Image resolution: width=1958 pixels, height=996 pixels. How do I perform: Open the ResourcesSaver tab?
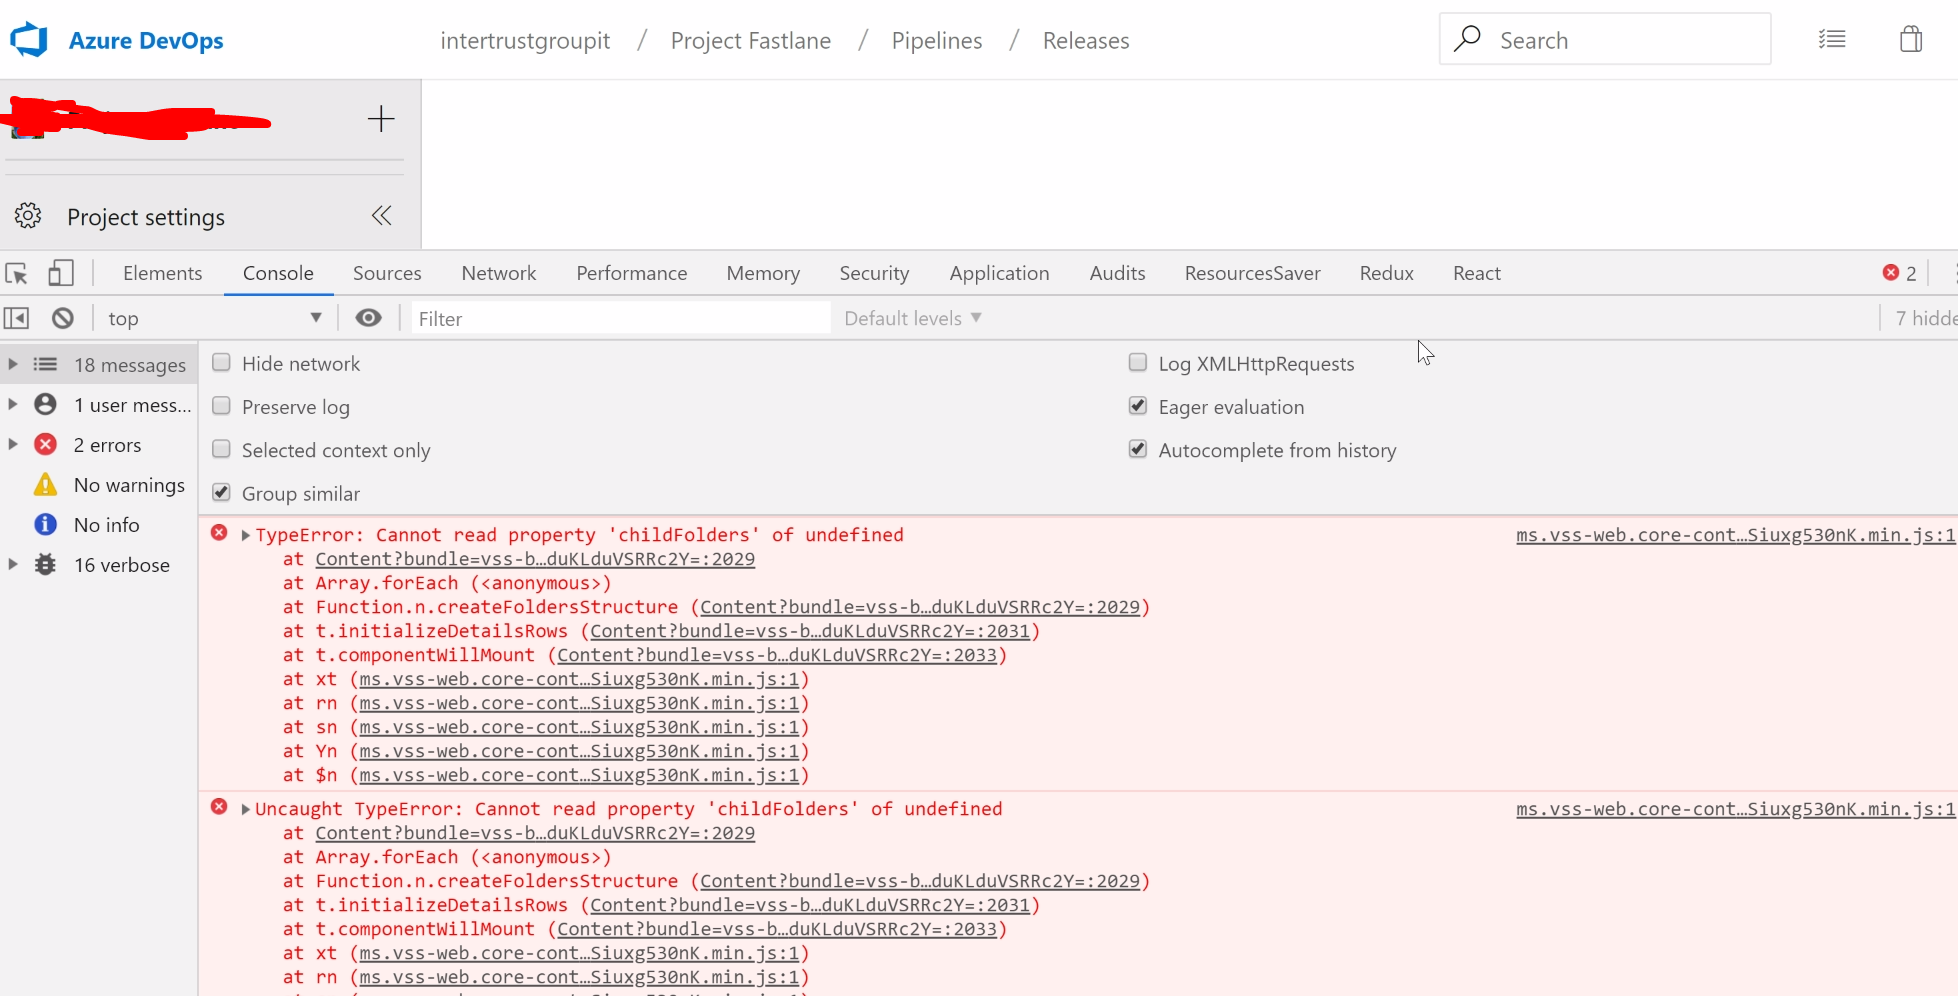point(1252,273)
